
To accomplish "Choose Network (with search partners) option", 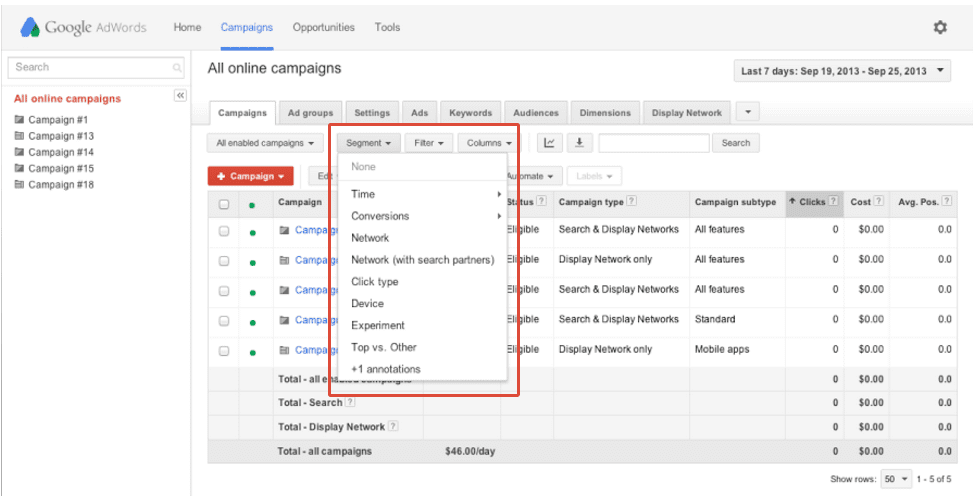I will (x=423, y=259).
